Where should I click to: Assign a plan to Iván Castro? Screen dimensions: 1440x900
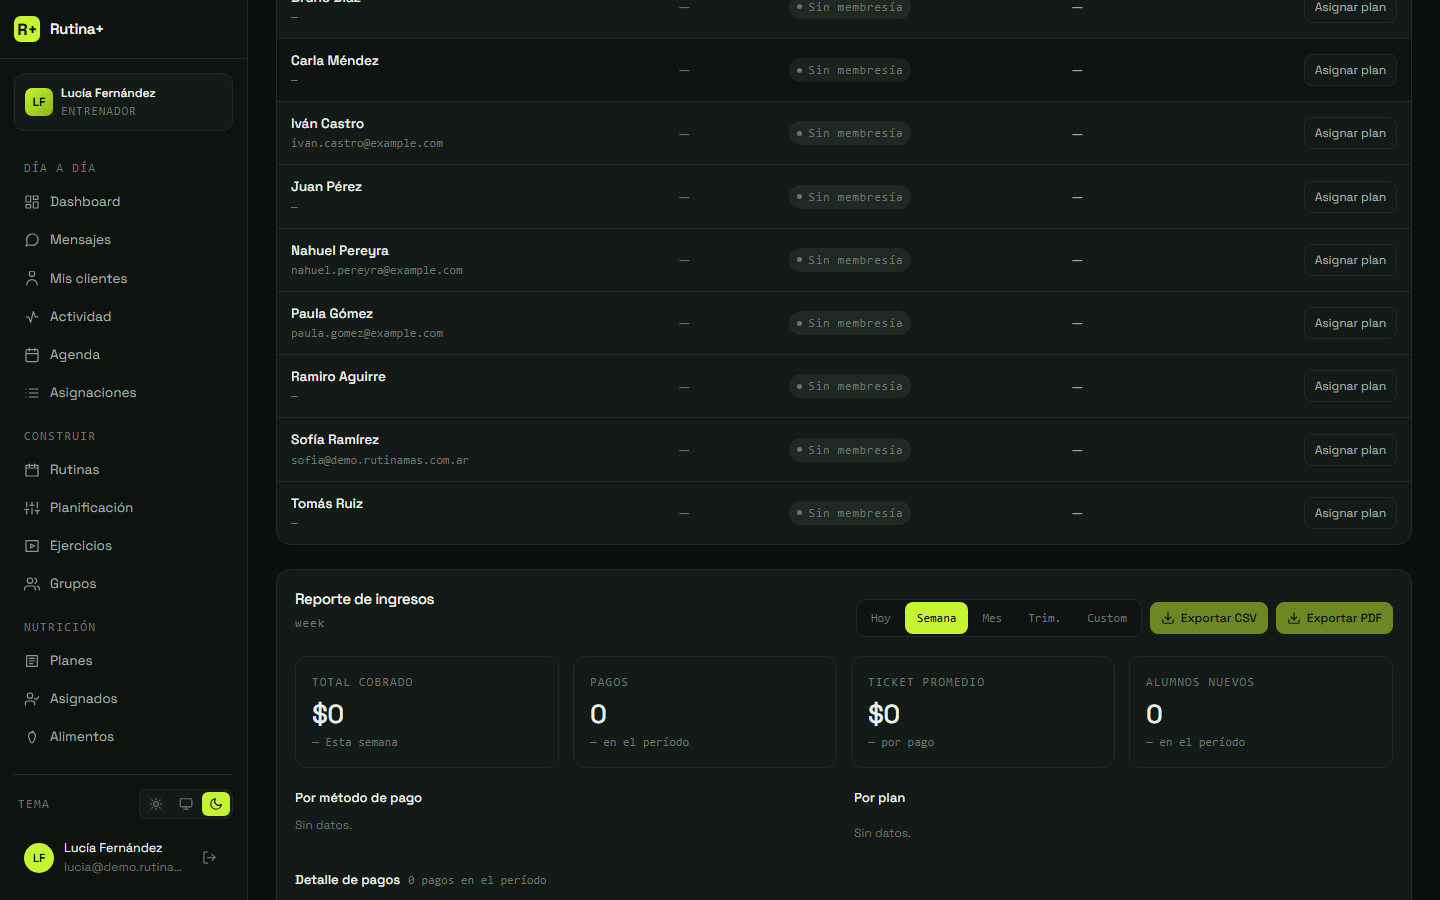point(1350,133)
